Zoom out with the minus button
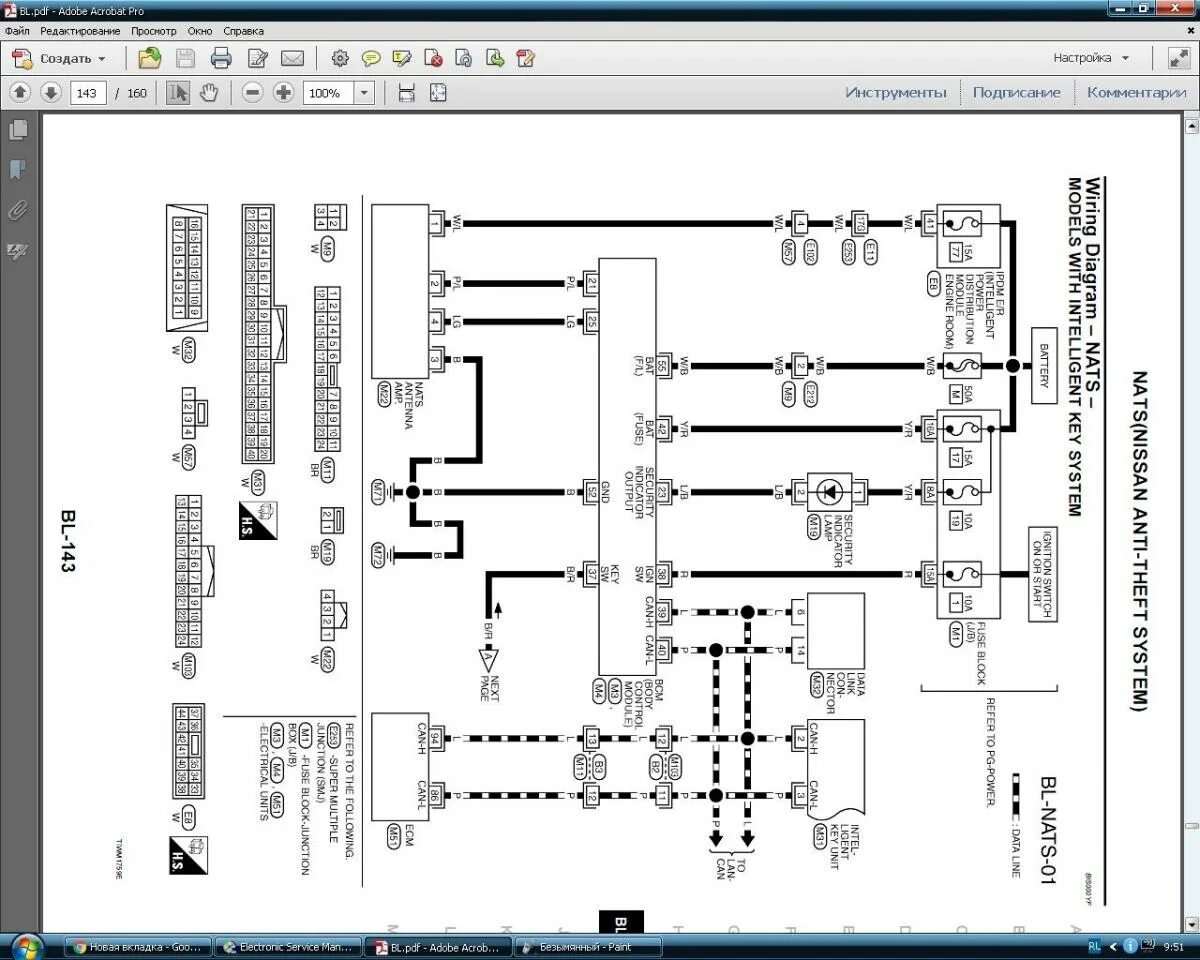 click(x=253, y=93)
